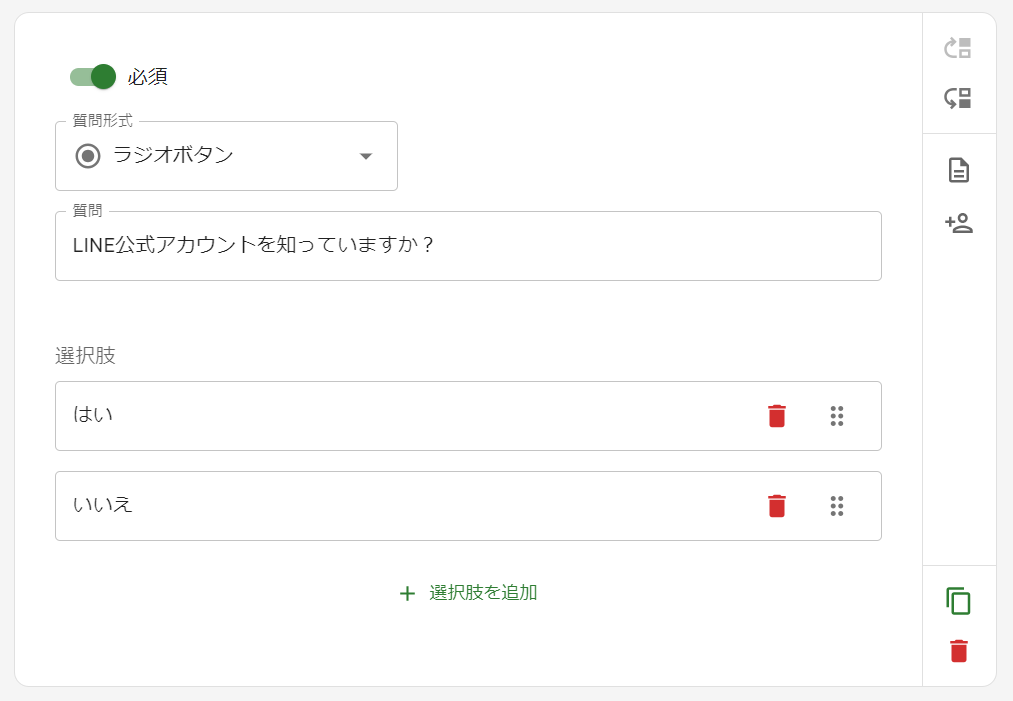Delete the "はい" choice with its trash icon
The image size is (1013, 701).
pos(776,416)
